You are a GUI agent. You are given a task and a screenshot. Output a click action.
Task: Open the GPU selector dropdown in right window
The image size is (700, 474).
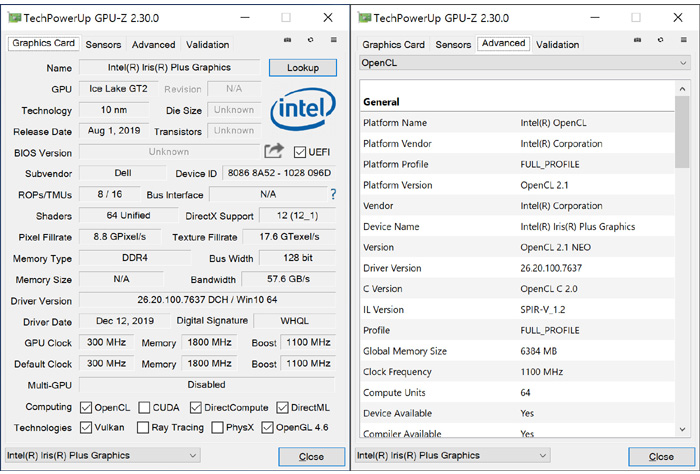453,456
